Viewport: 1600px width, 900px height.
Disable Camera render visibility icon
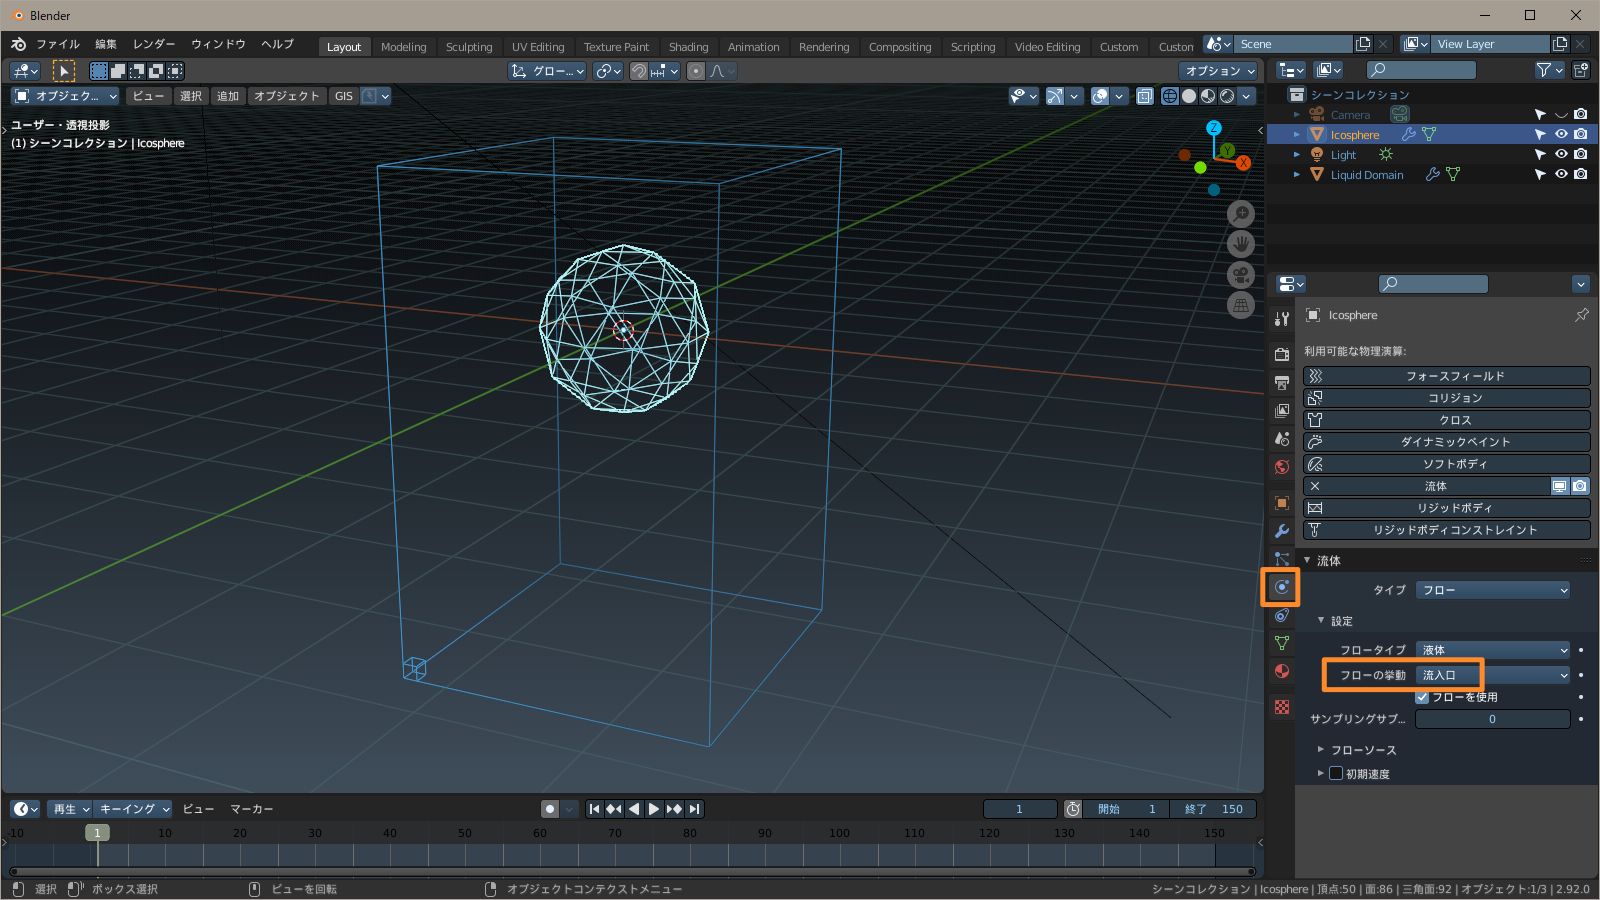pos(1580,114)
